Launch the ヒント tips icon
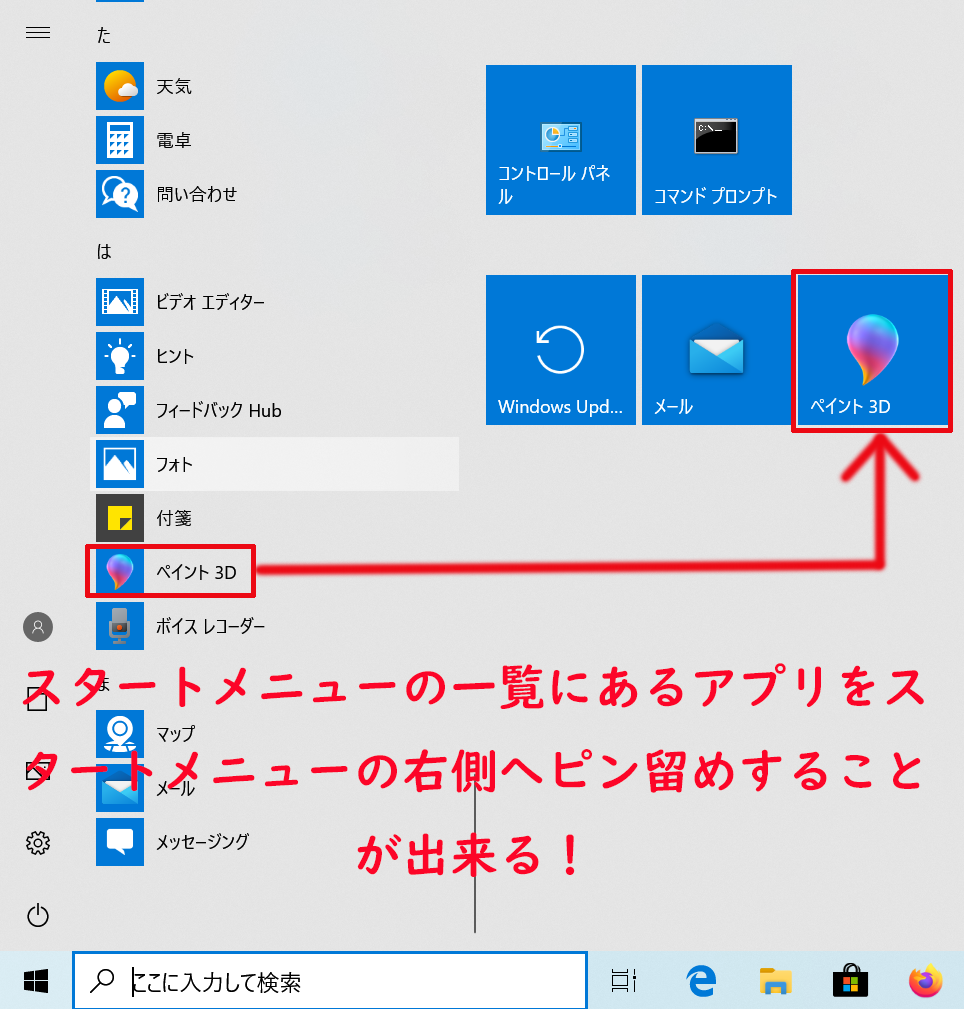Viewport: 964px width, 1009px height. [120, 356]
